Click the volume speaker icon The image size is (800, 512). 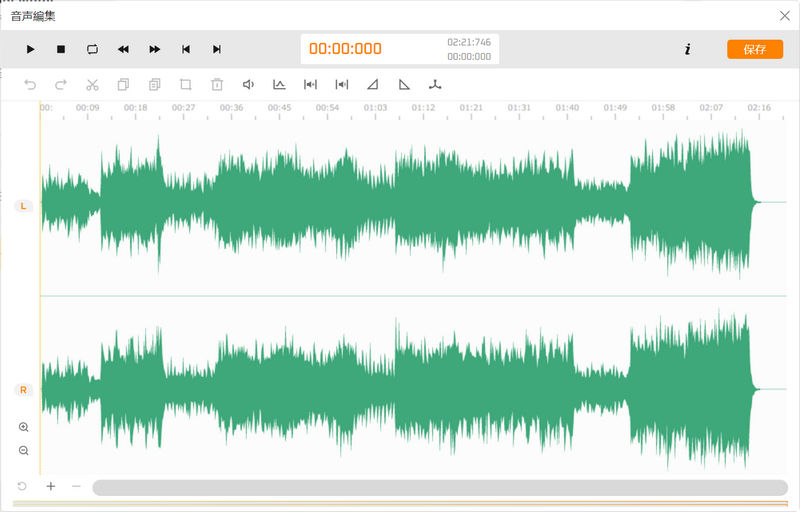(x=248, y=85)
